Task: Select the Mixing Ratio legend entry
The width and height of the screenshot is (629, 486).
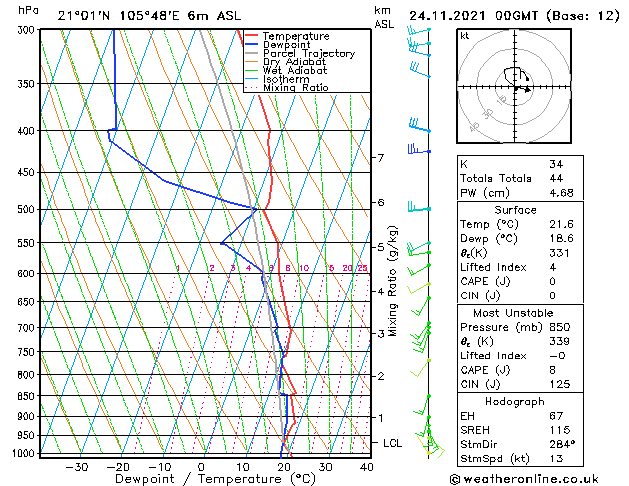Action: click(x=296, y=87)
